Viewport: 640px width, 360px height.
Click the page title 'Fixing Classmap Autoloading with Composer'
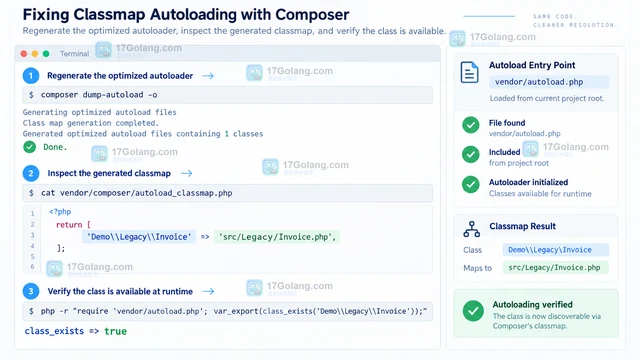point(186,15)
